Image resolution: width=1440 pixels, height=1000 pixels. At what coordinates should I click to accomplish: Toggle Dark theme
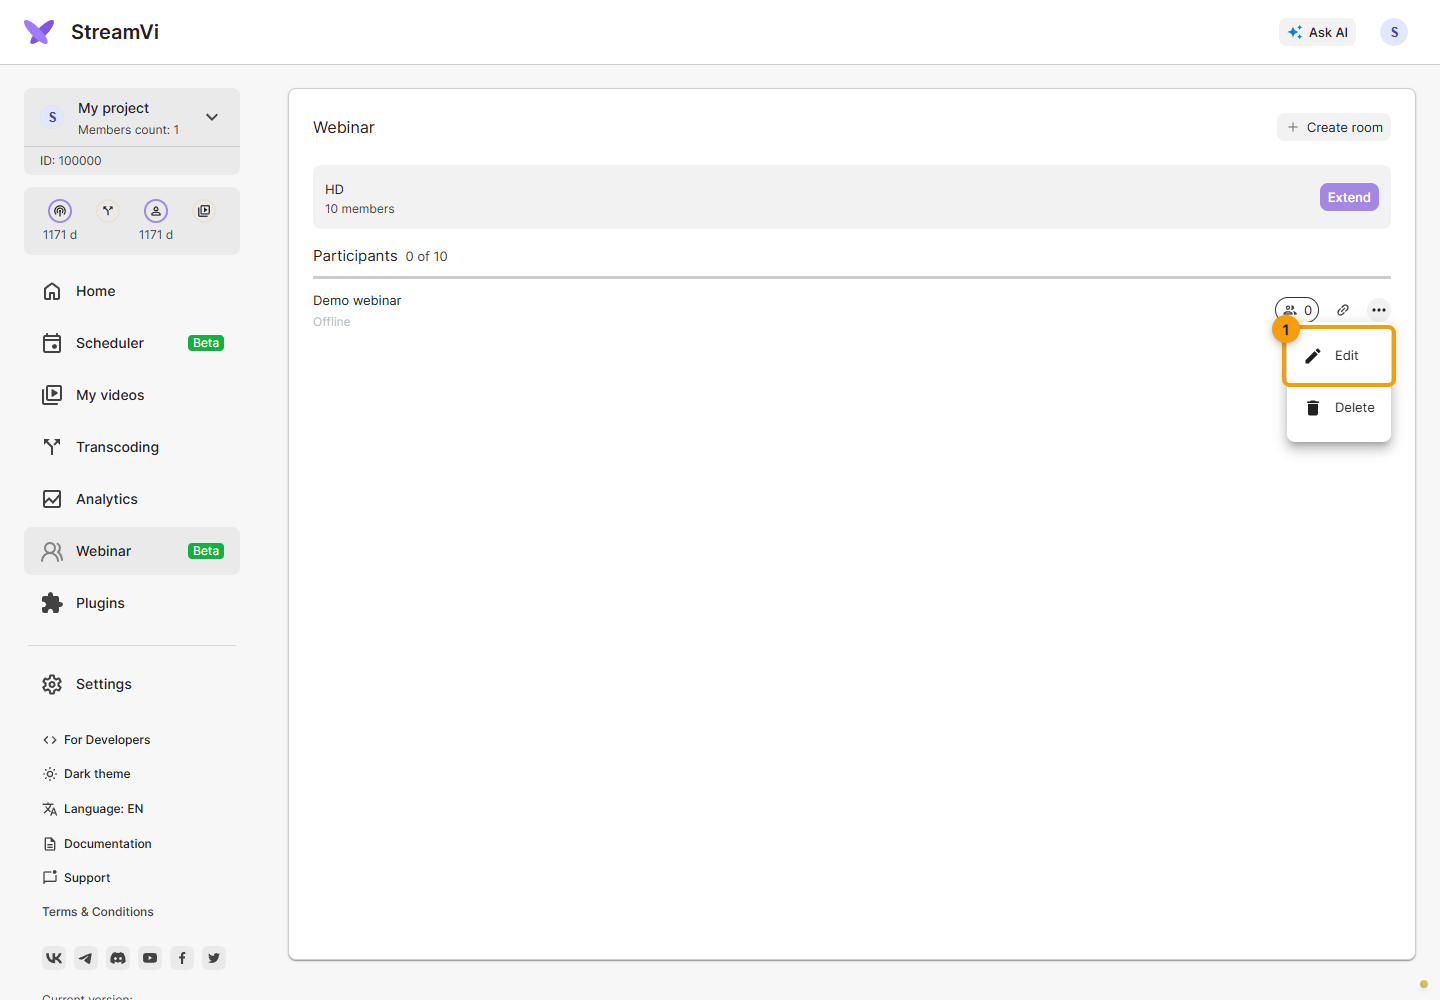tap(86, 774)
